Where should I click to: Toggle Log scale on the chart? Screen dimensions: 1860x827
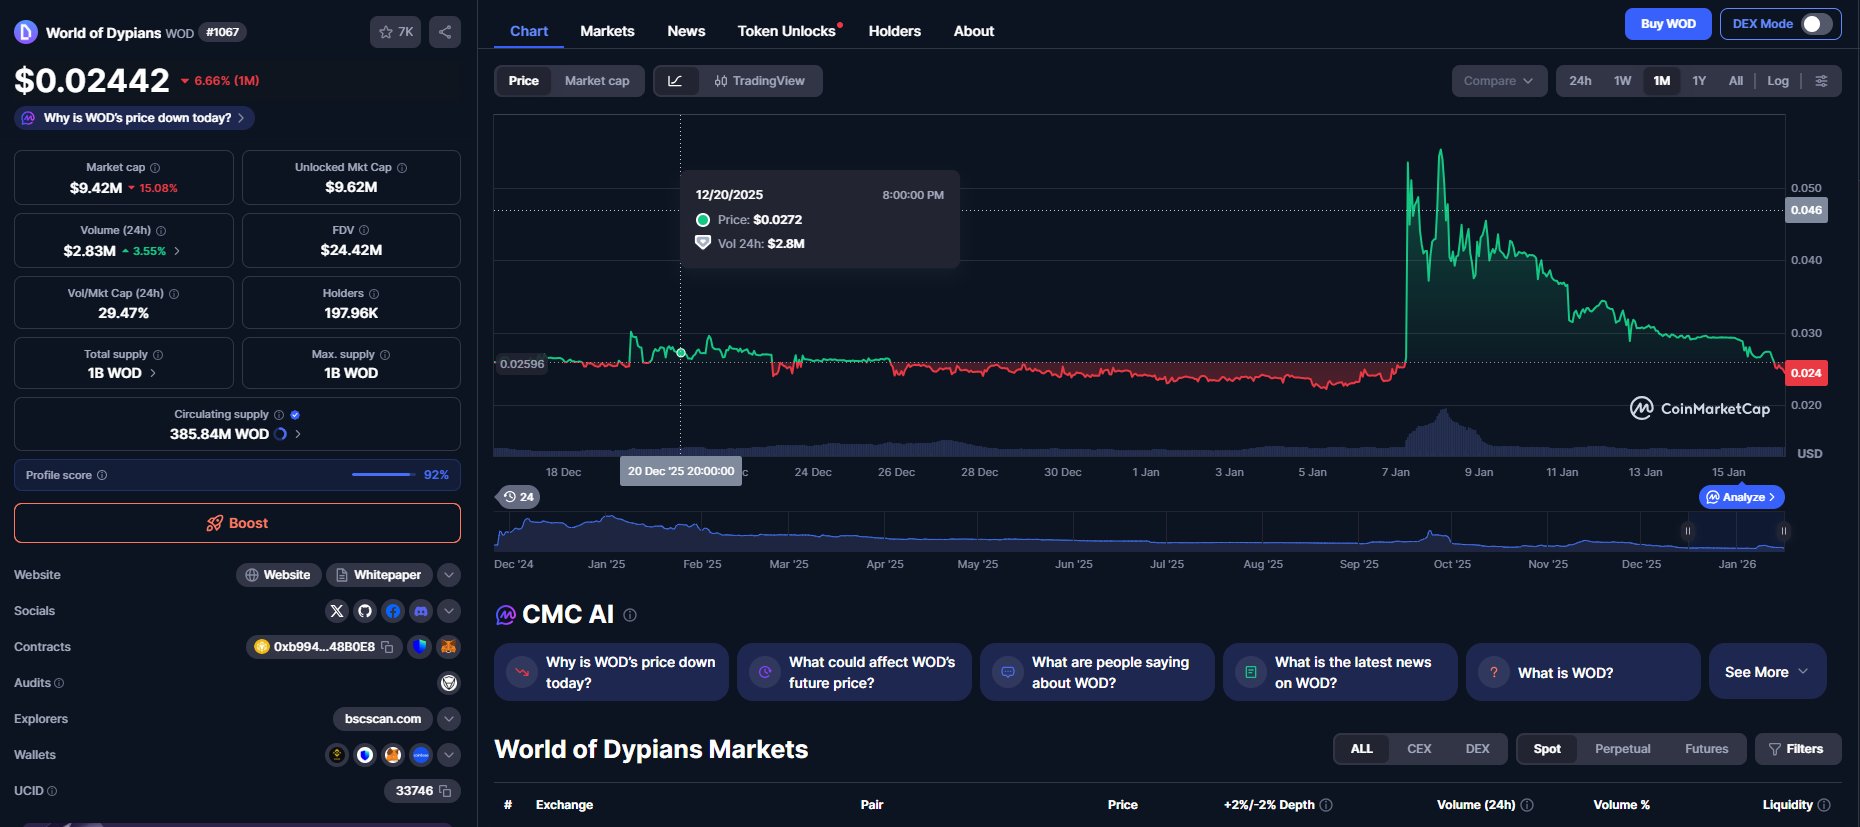[x=1777, y=81]
